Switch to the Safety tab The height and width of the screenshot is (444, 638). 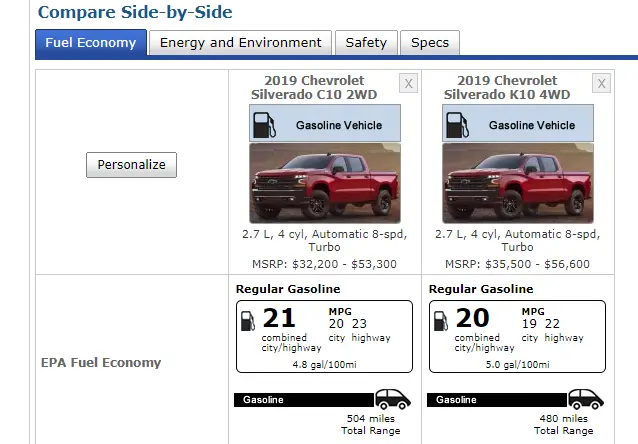(366, 43)
